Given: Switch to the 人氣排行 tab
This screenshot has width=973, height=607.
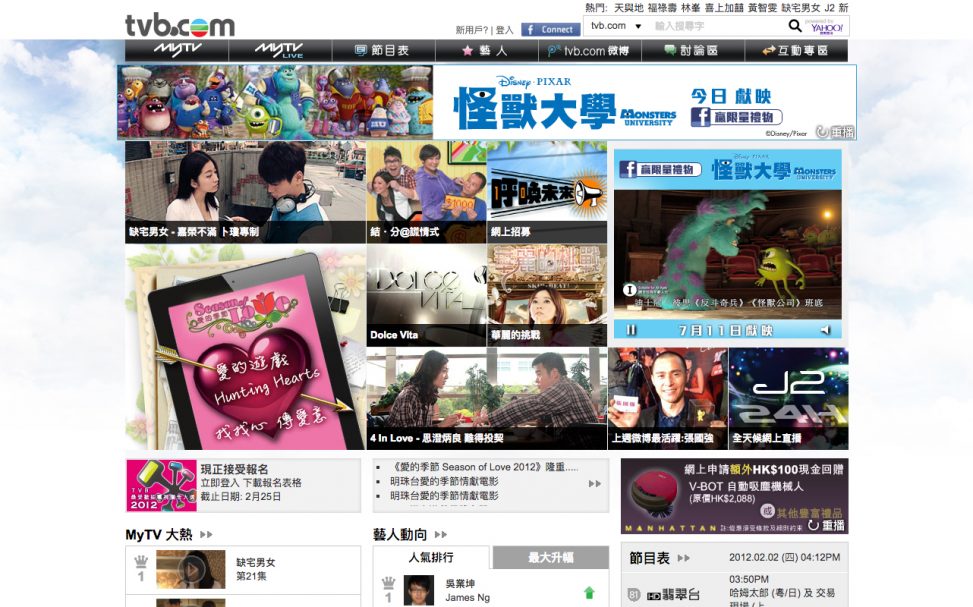Looking at the screenshot, I should point(431,557).
